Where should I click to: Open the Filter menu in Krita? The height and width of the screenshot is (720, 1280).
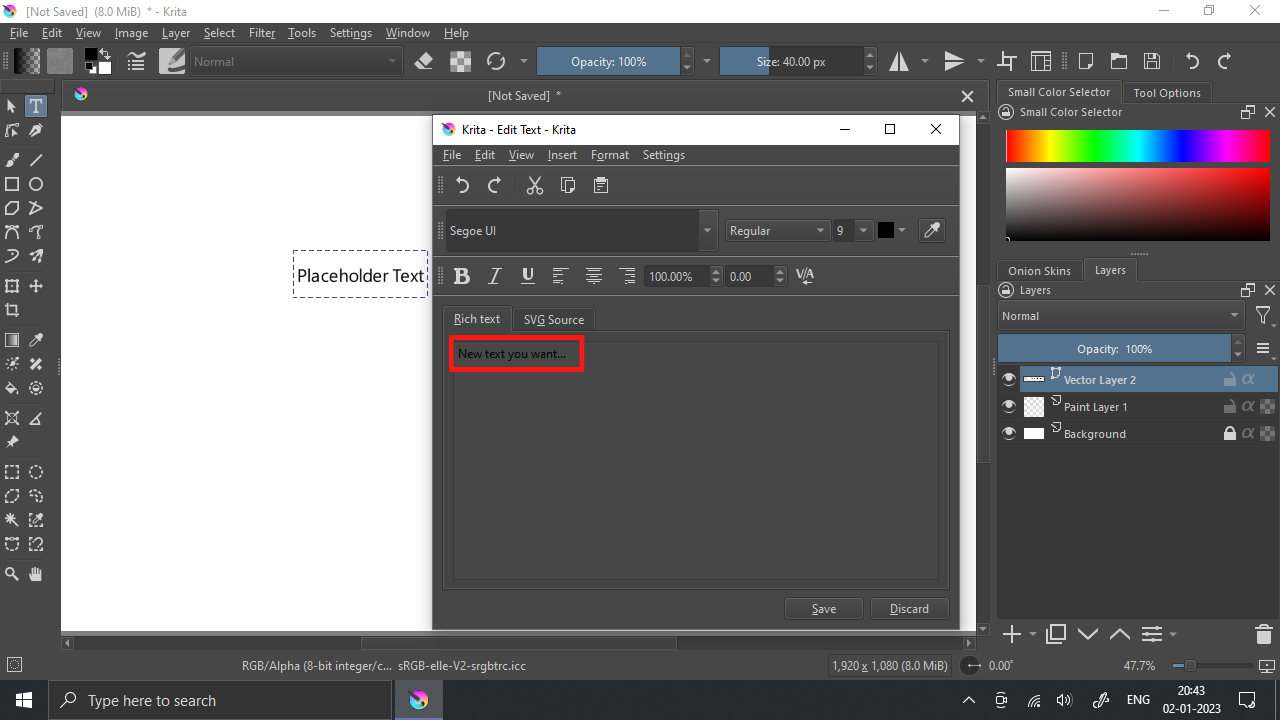[262, 33]
